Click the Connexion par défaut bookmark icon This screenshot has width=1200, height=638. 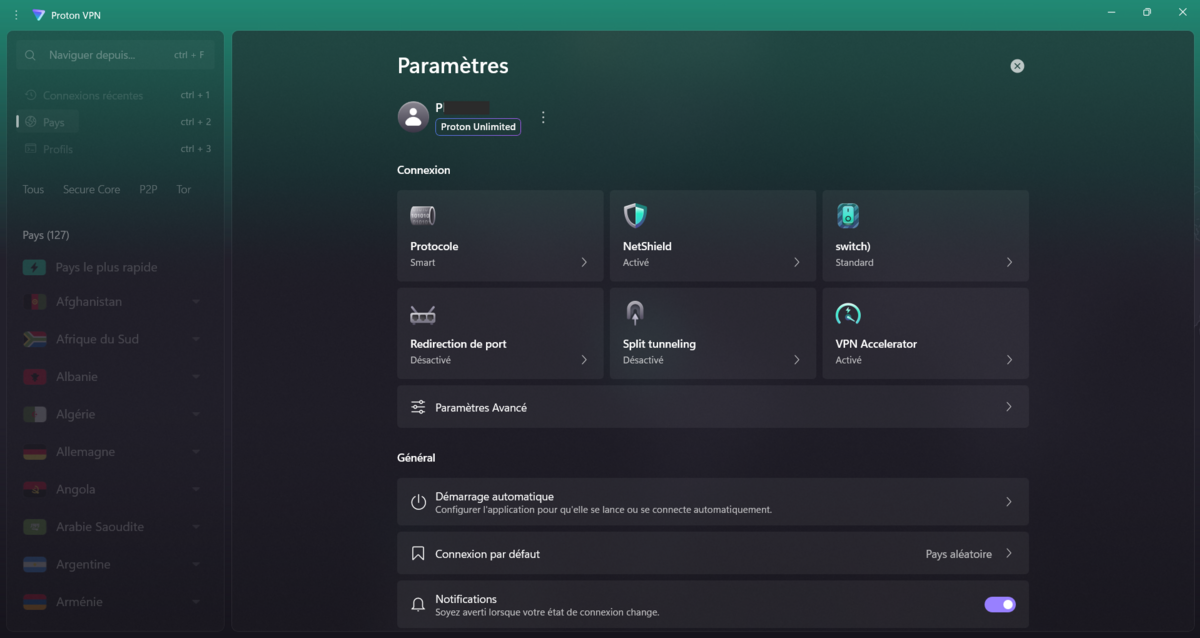[x=418, y=553]
